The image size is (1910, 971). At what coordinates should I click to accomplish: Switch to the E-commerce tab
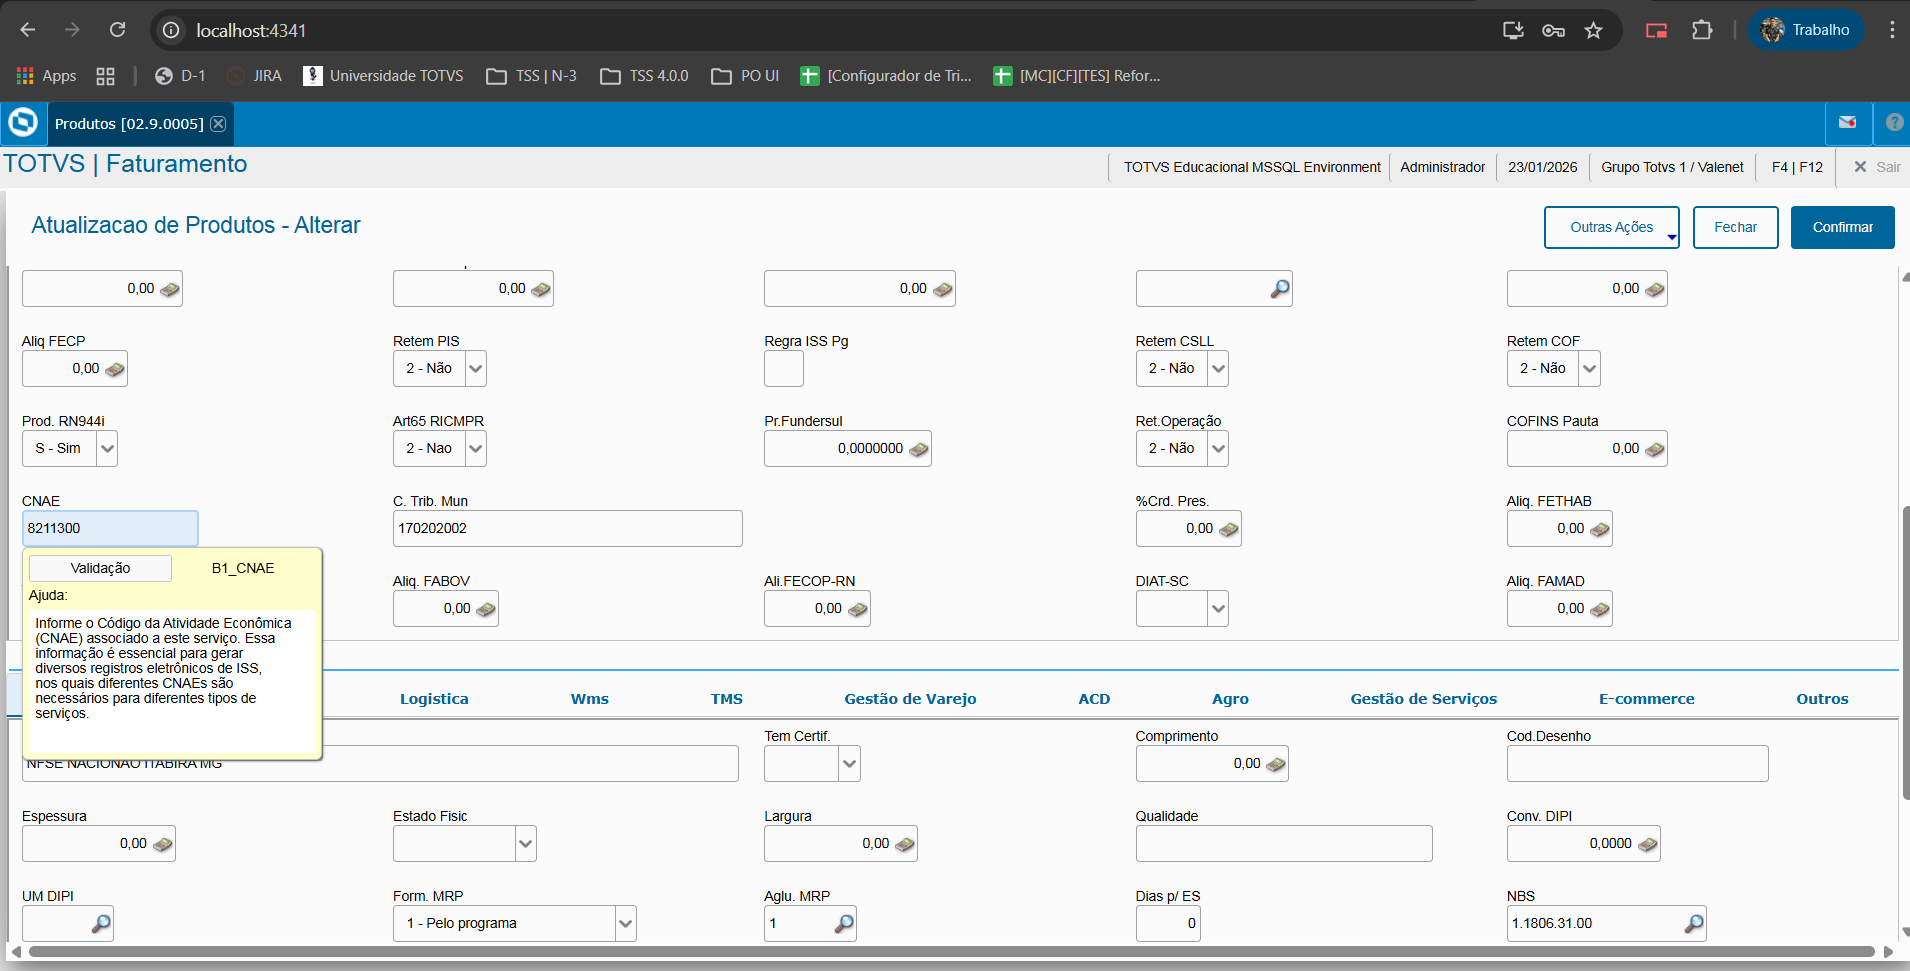[x=1647, y=699]
